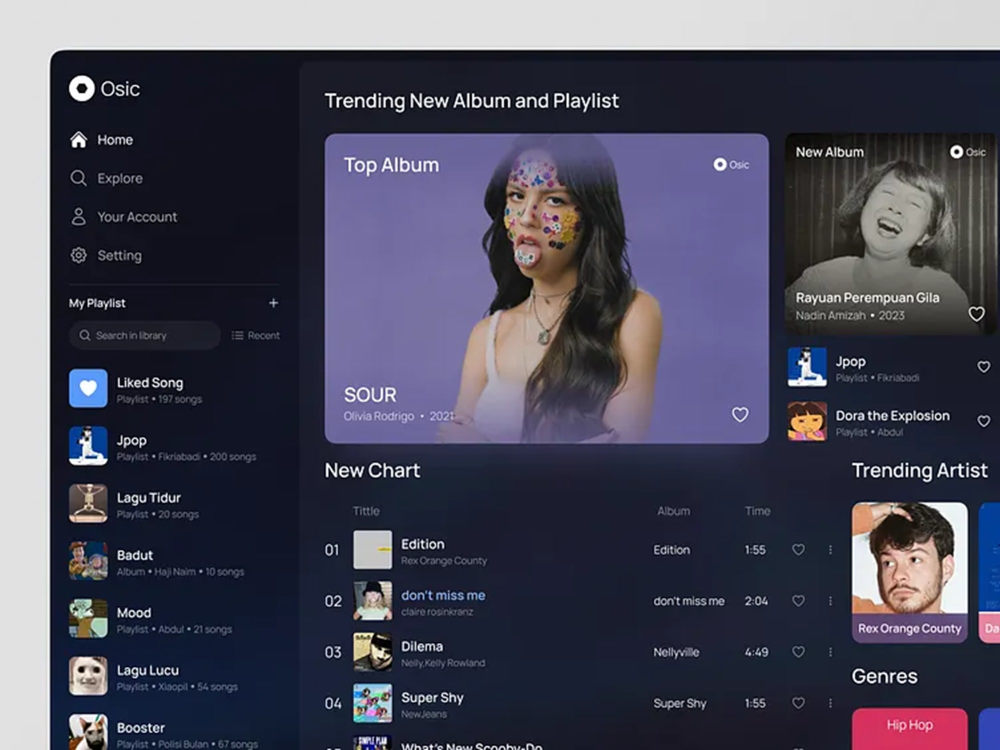Like the don't miss me track
Viewport: 1000px width, 750px height.
pyautogui.click(x=798, y=601)
